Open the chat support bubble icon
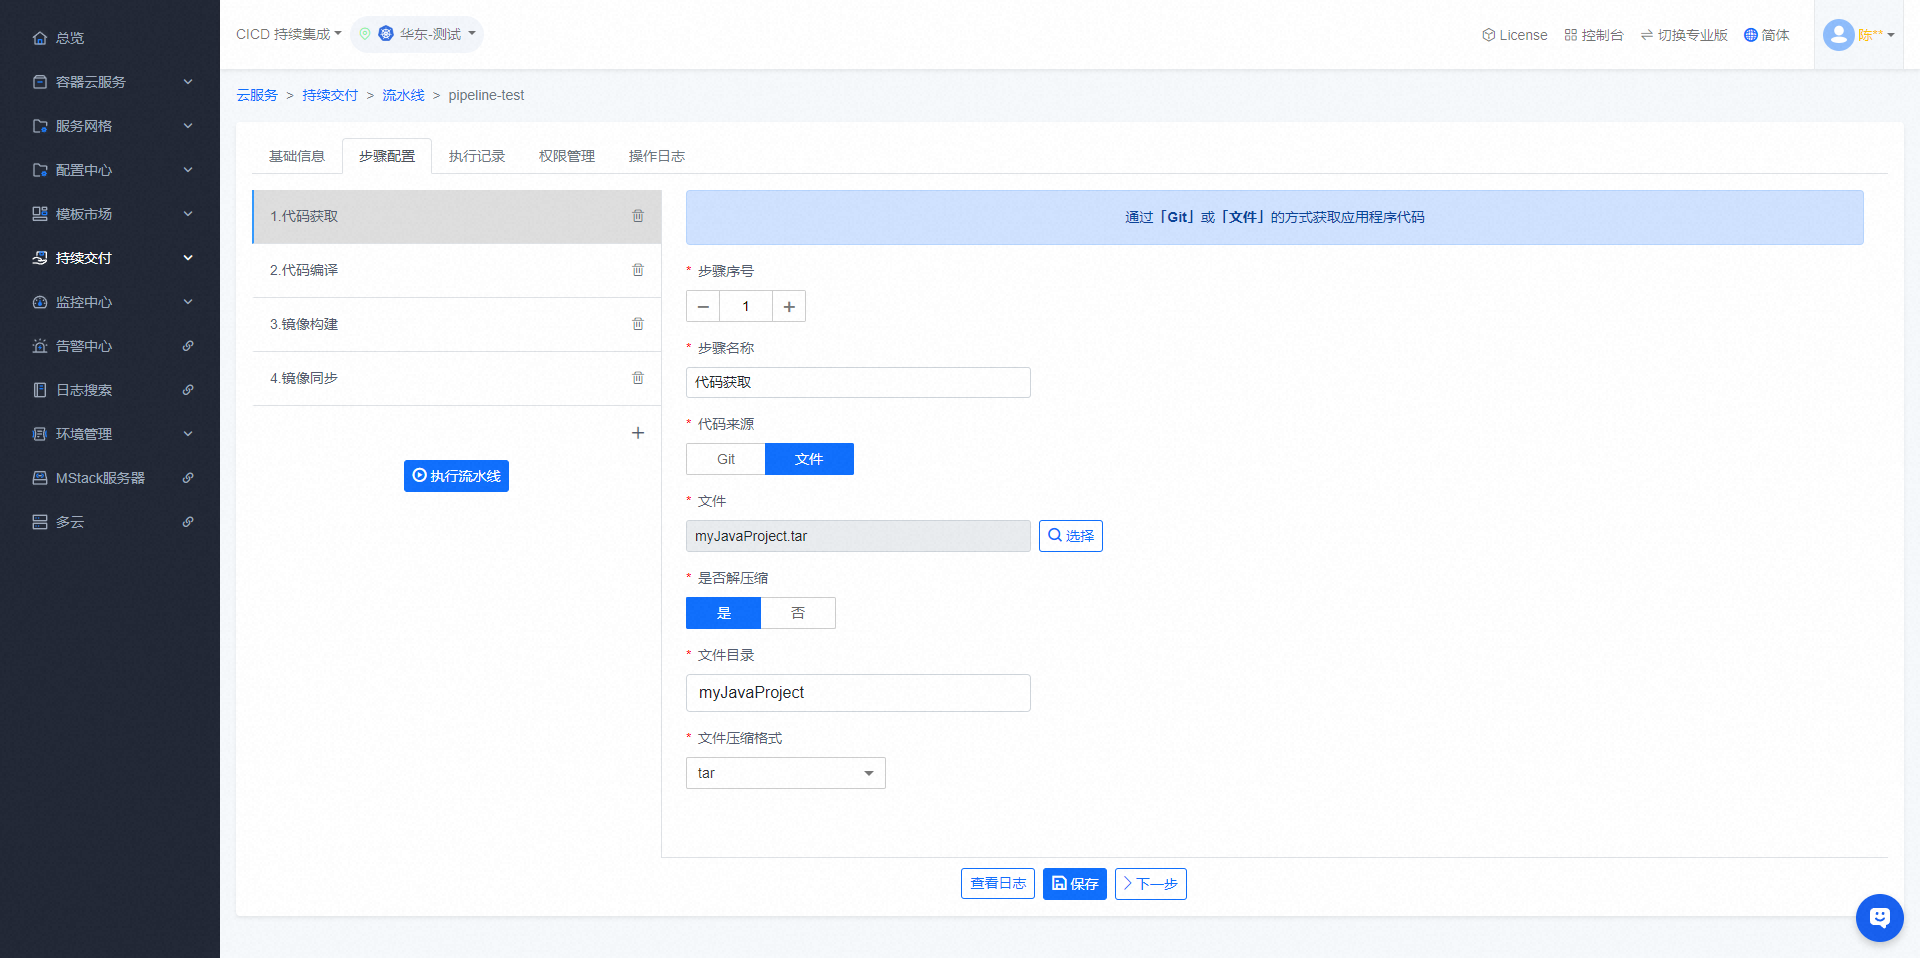1920x958 pixels. [x=1879, y=917]
